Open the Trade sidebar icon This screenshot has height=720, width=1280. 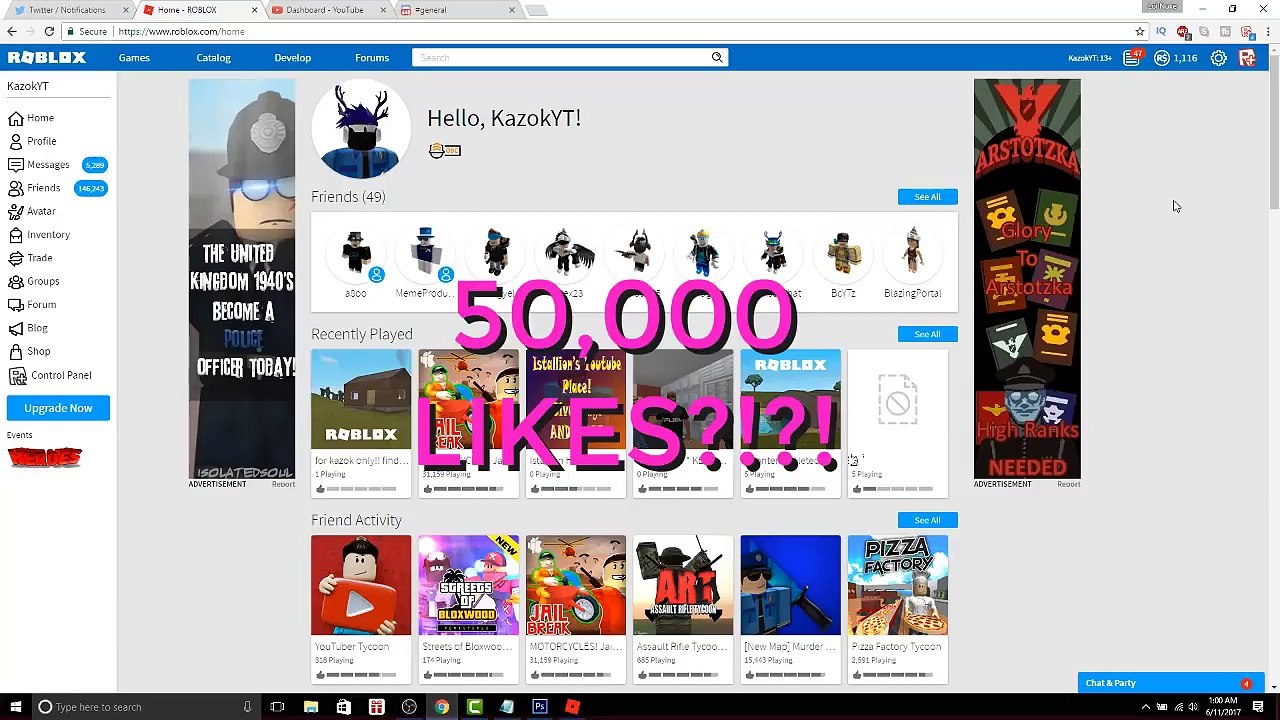pyautogui.click(x=15, y=258)
